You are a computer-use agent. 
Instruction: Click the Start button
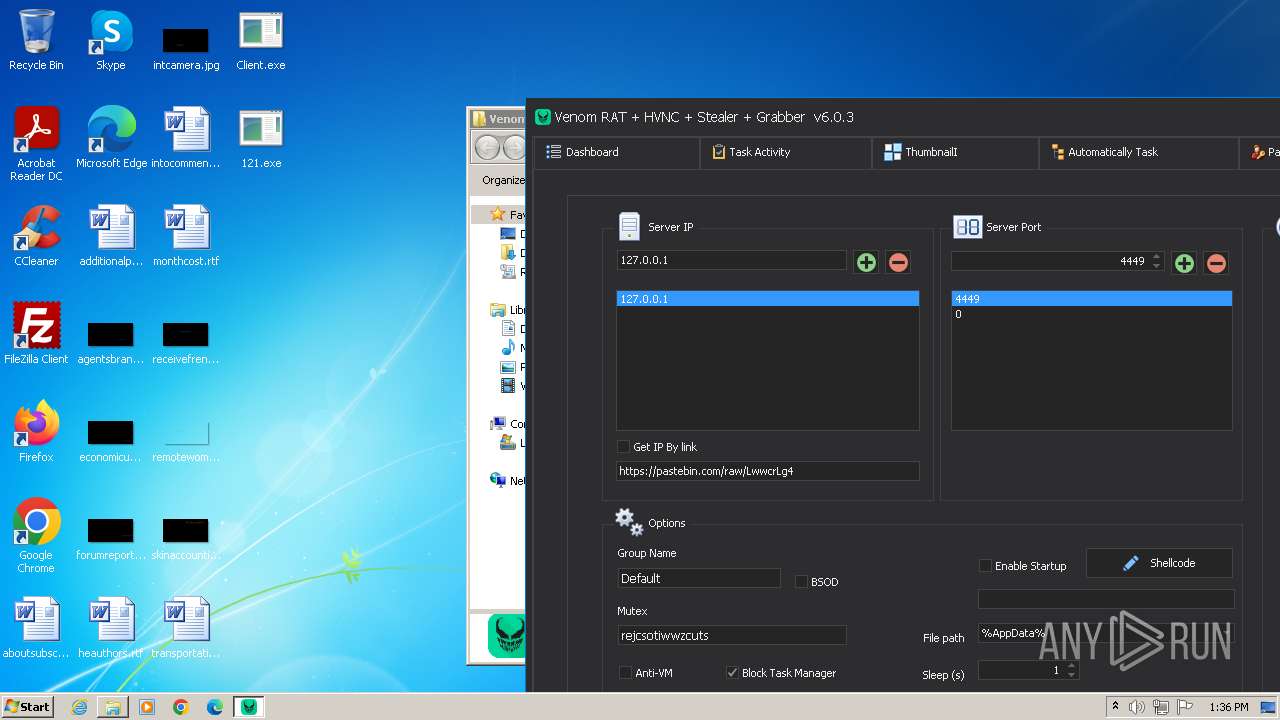click(27, 706)
